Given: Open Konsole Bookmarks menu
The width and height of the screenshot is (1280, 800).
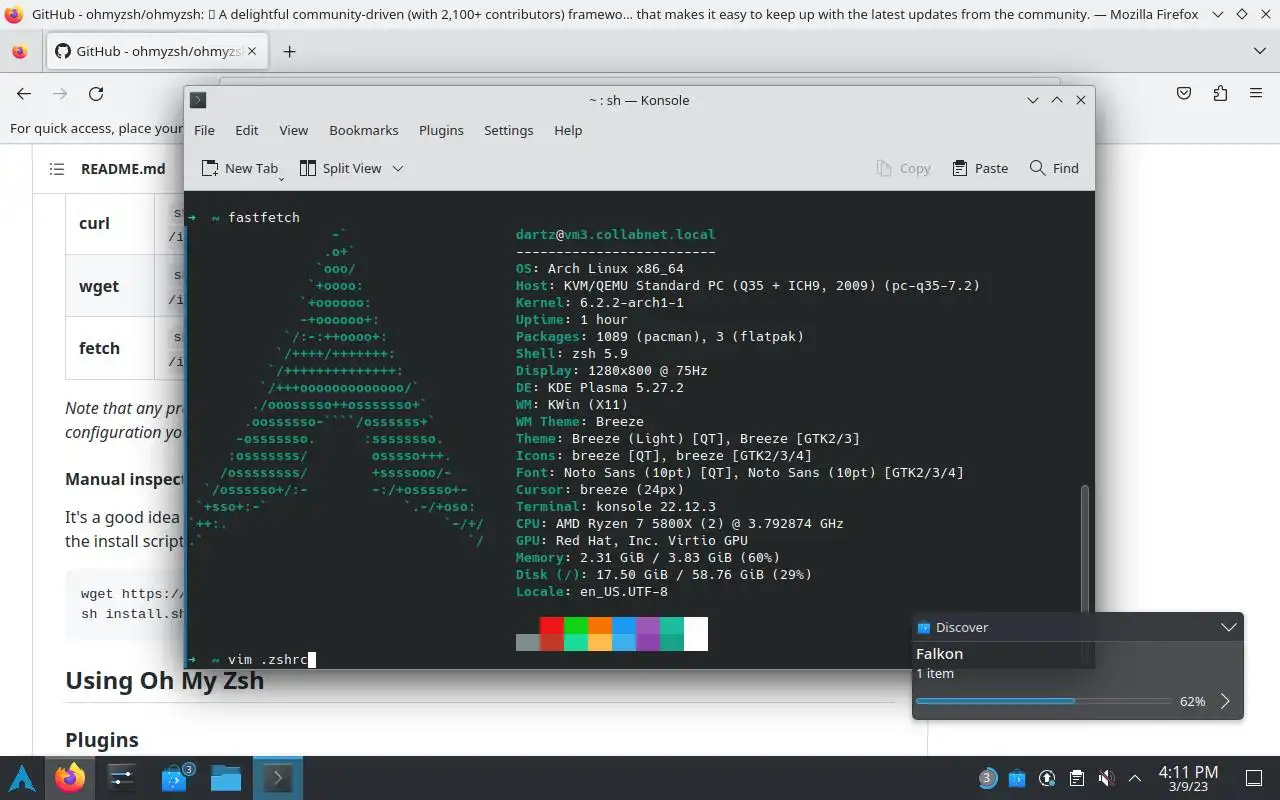Looking at the screenshot, I should 363,130.
